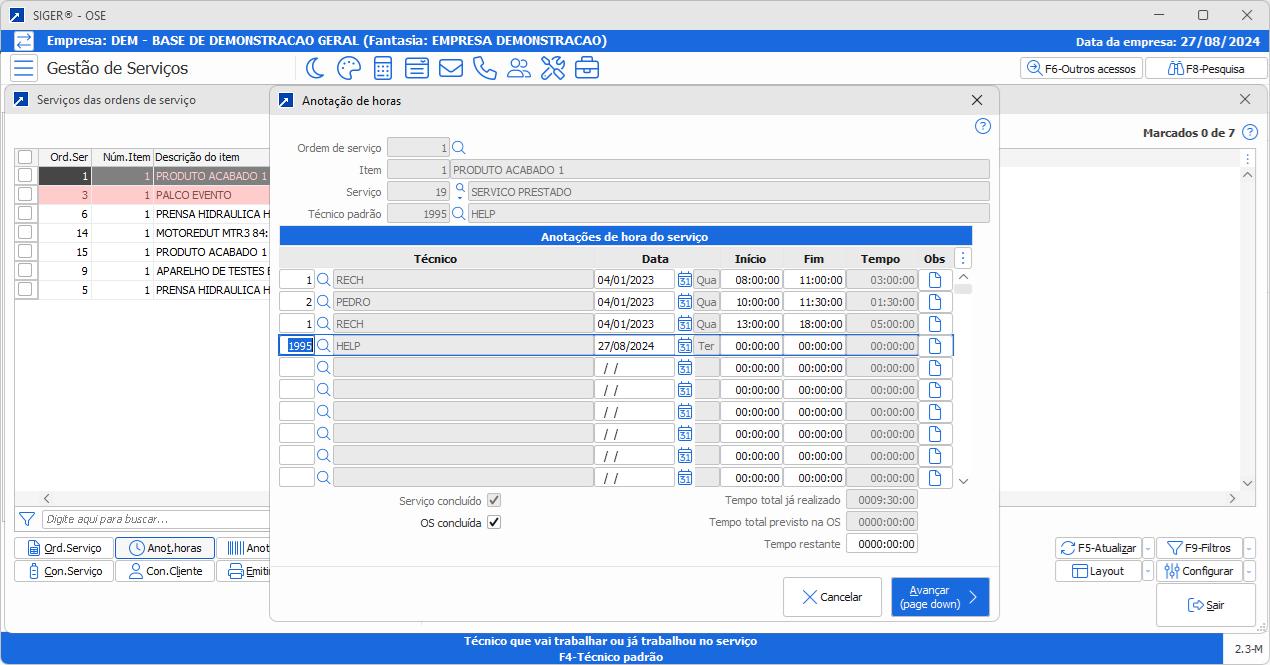
Task: Check the PALCO EVENTO row checkbox
Action: pyautogui.click(x=25, y=195)
